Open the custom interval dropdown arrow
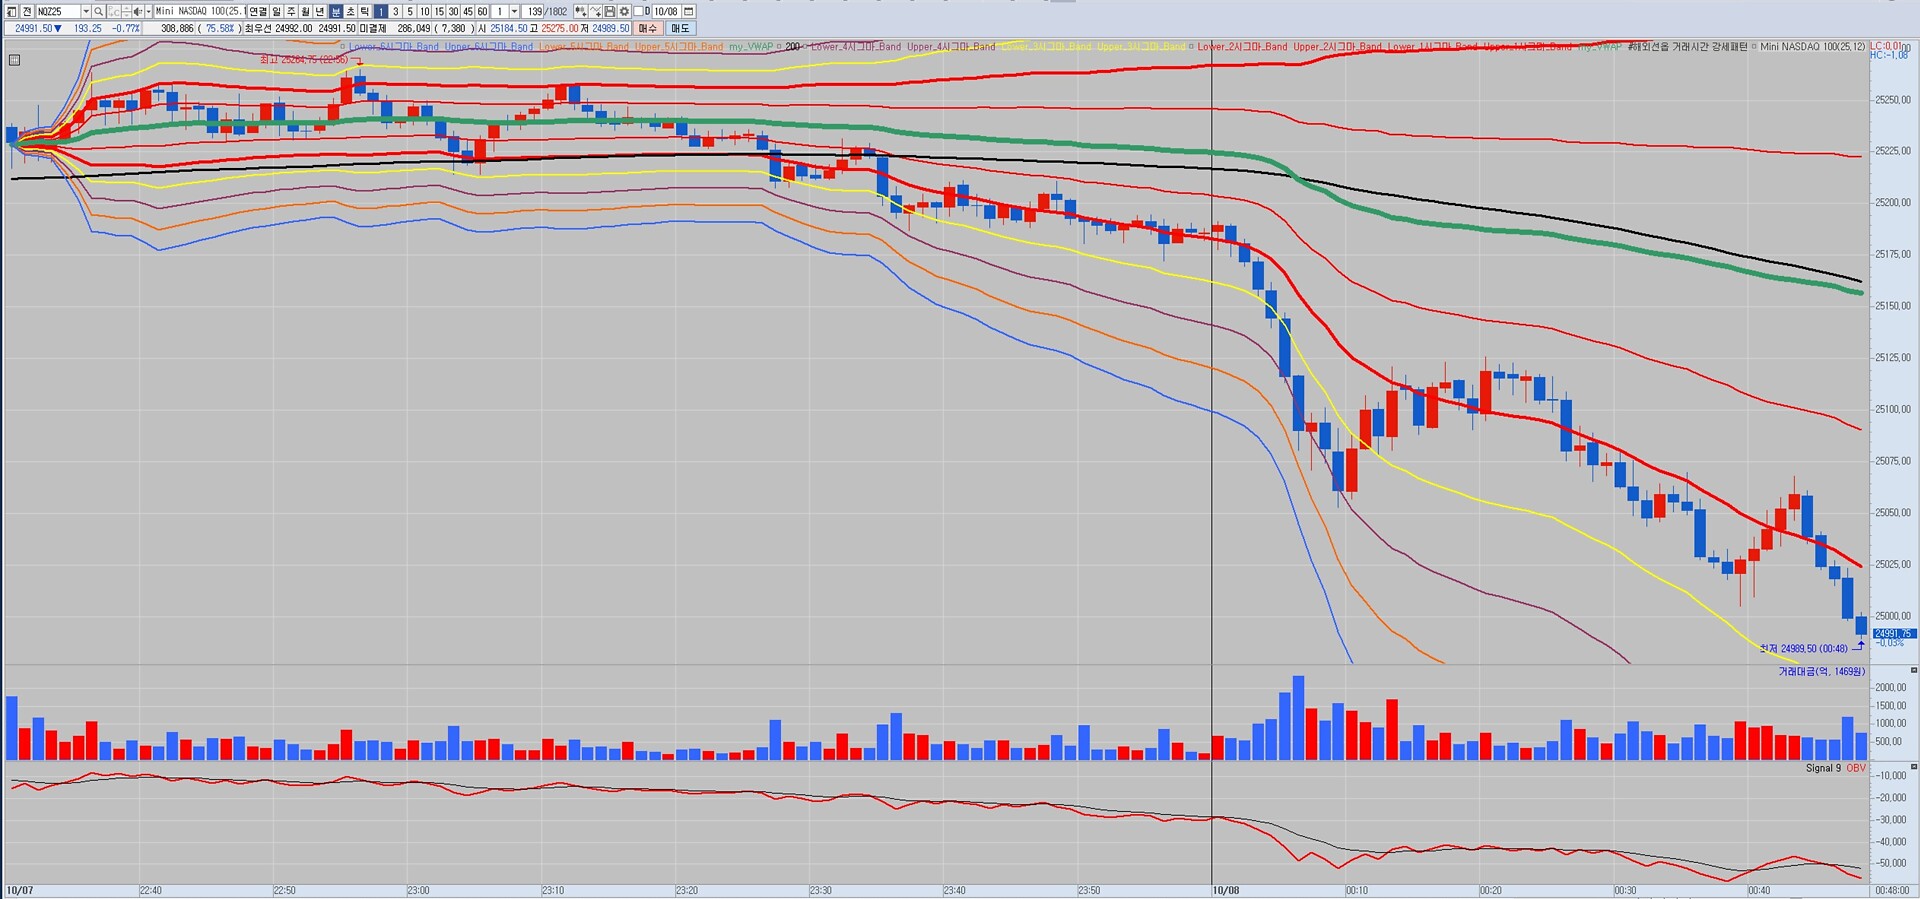1920x899 pixels. click(515, 11)
